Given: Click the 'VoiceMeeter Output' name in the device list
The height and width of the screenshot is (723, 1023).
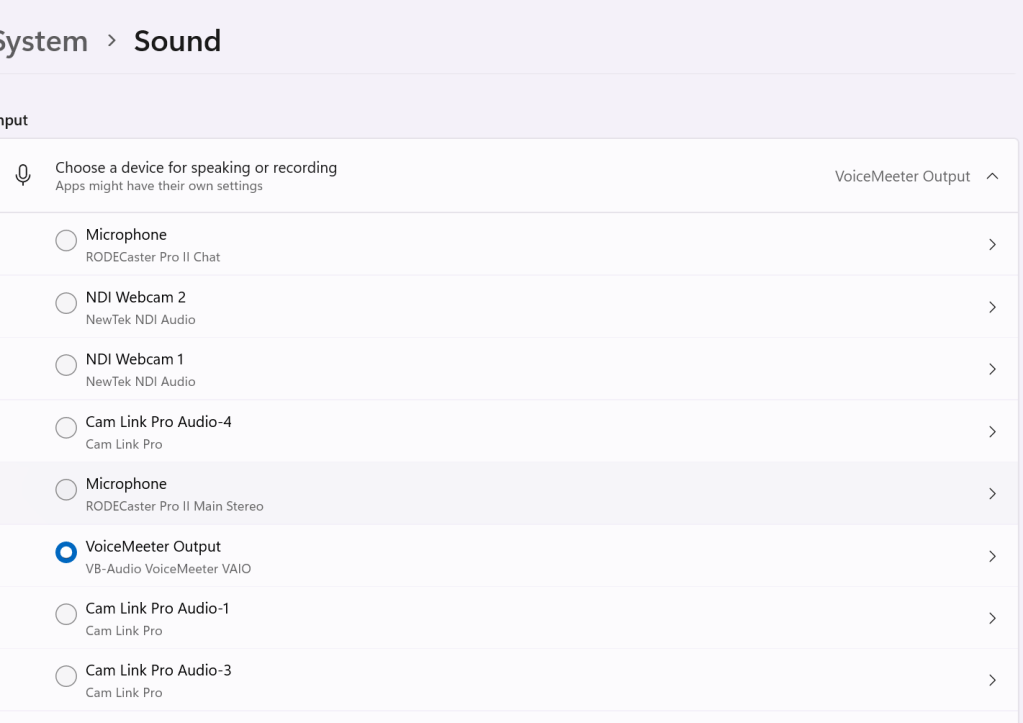Looking at the screenshot, I should (153, 547).
